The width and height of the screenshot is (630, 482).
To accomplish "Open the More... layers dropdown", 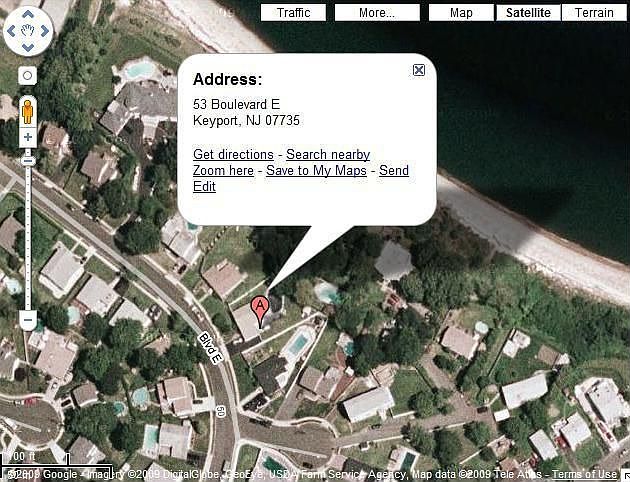I will point(377,13).
